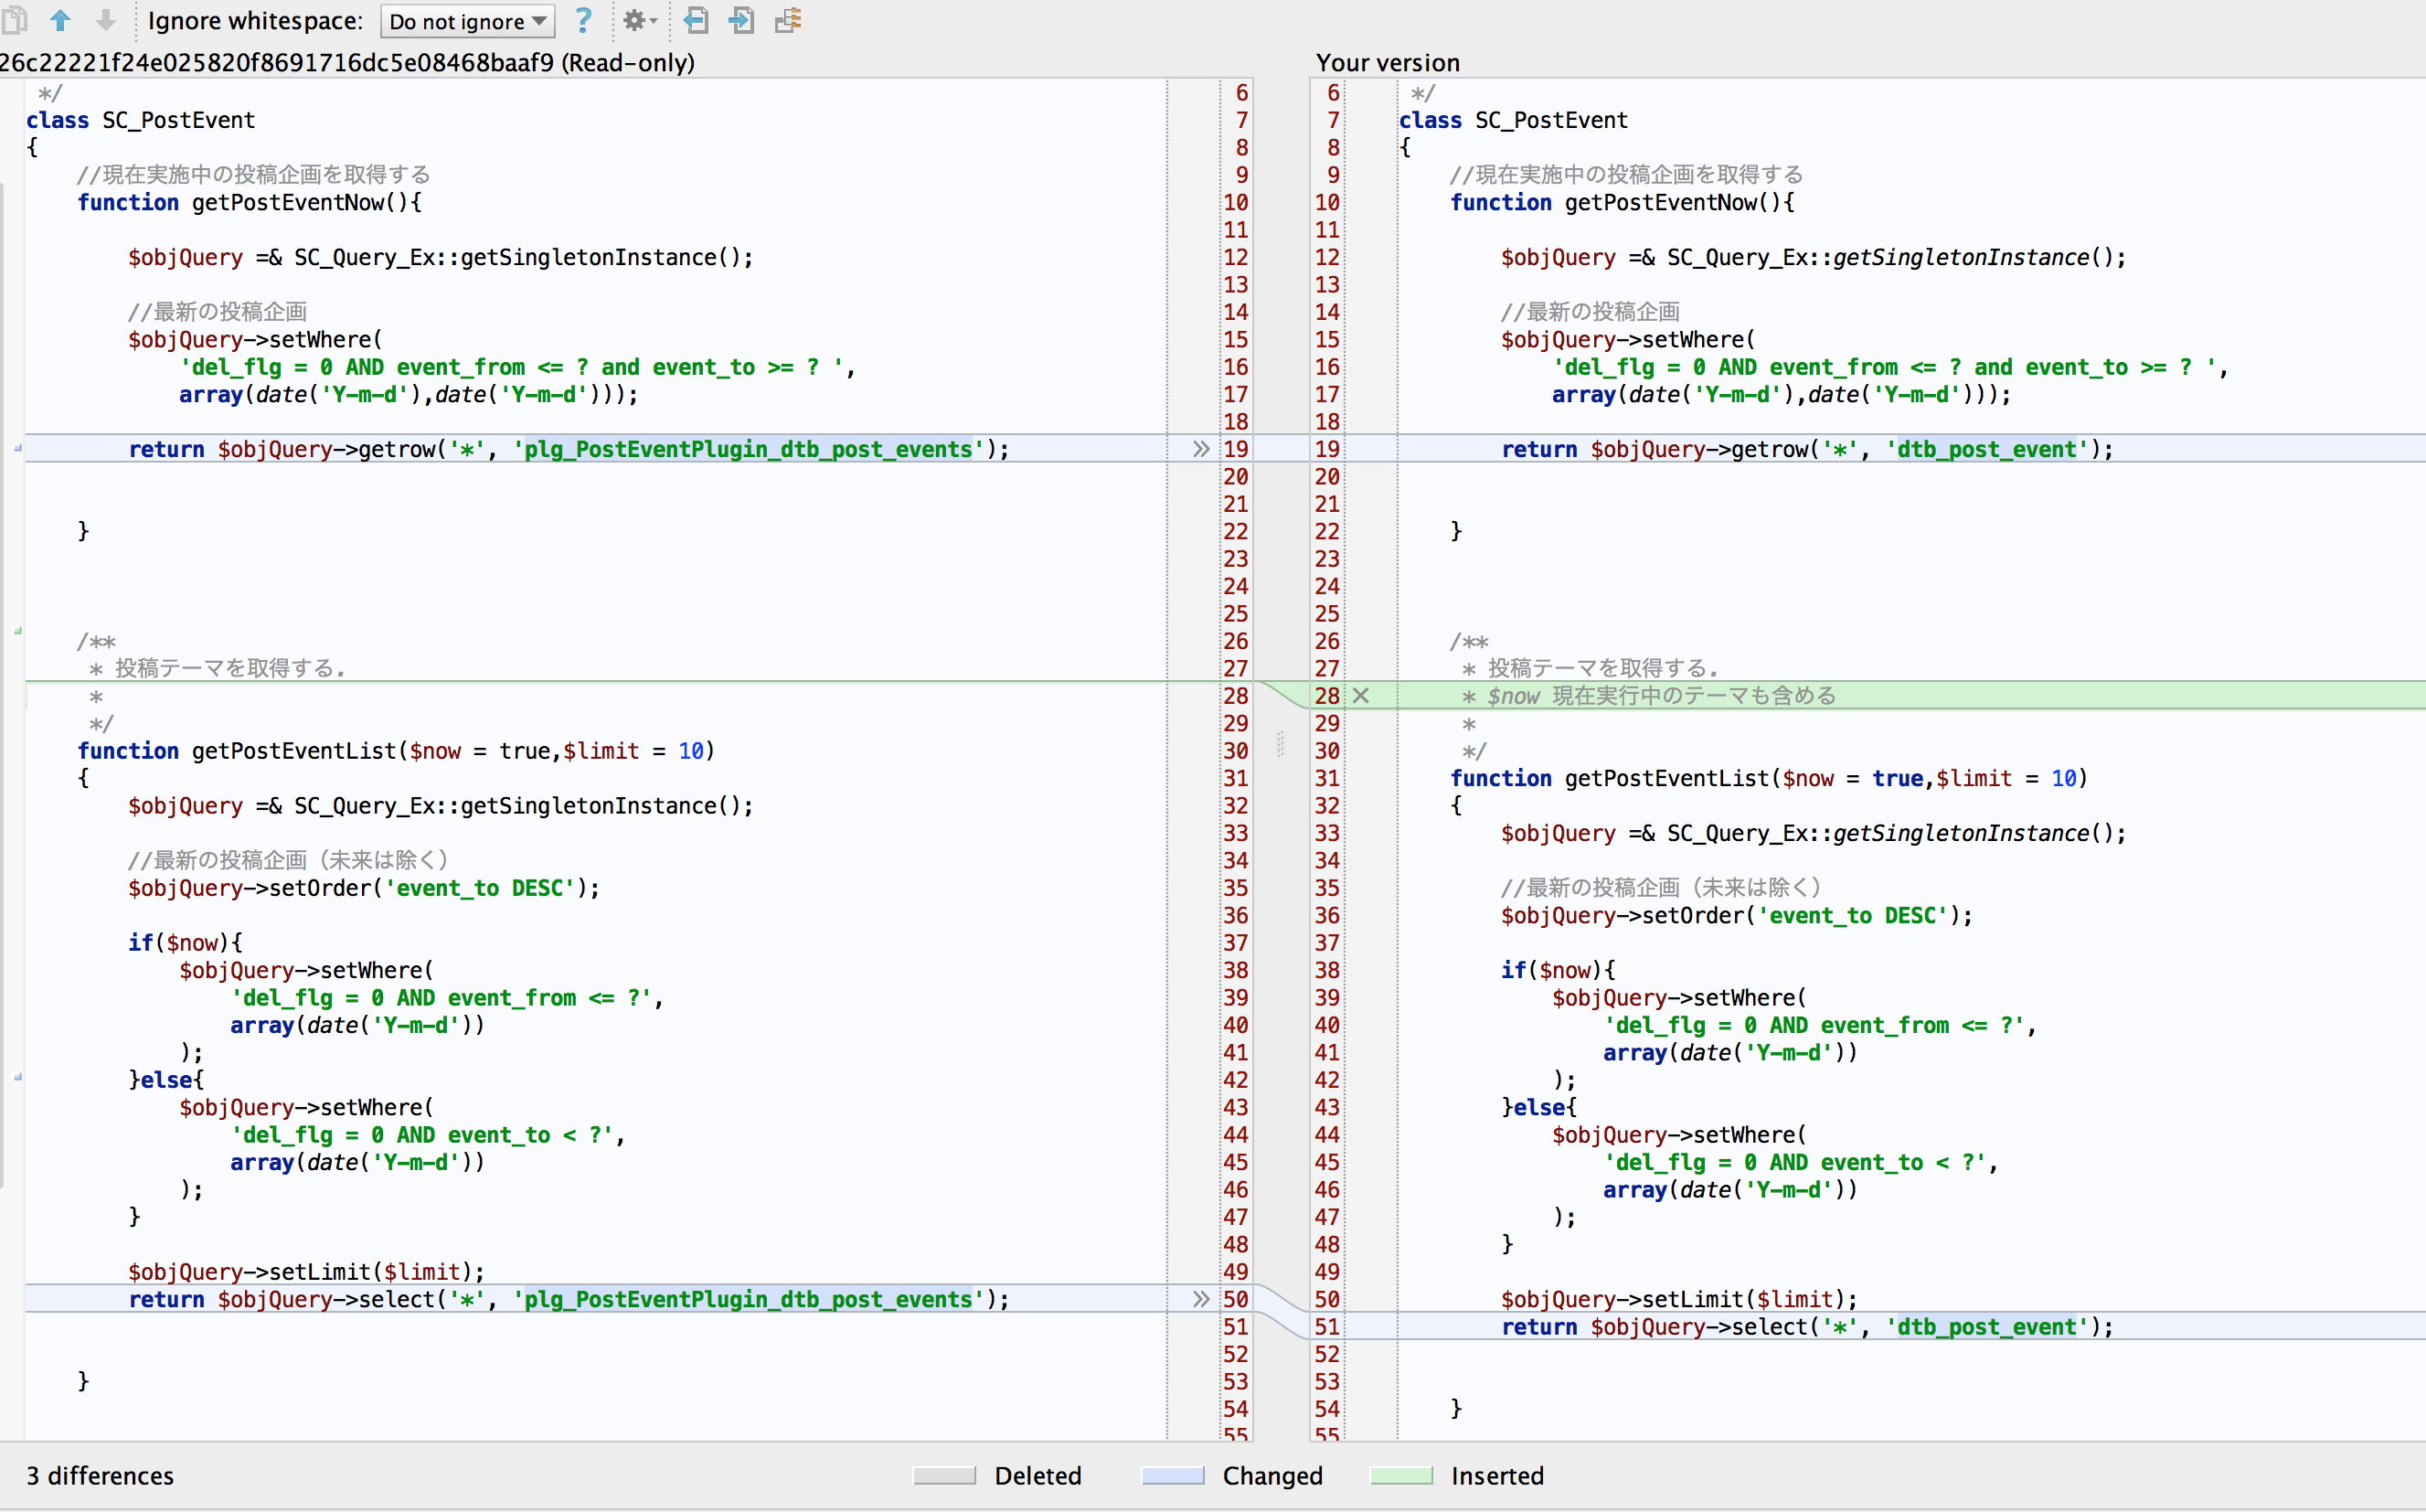This screenshot has height=1512, width=2426.
Task: Click the Deleted legend color swatch
Action: pos(944,1476)
